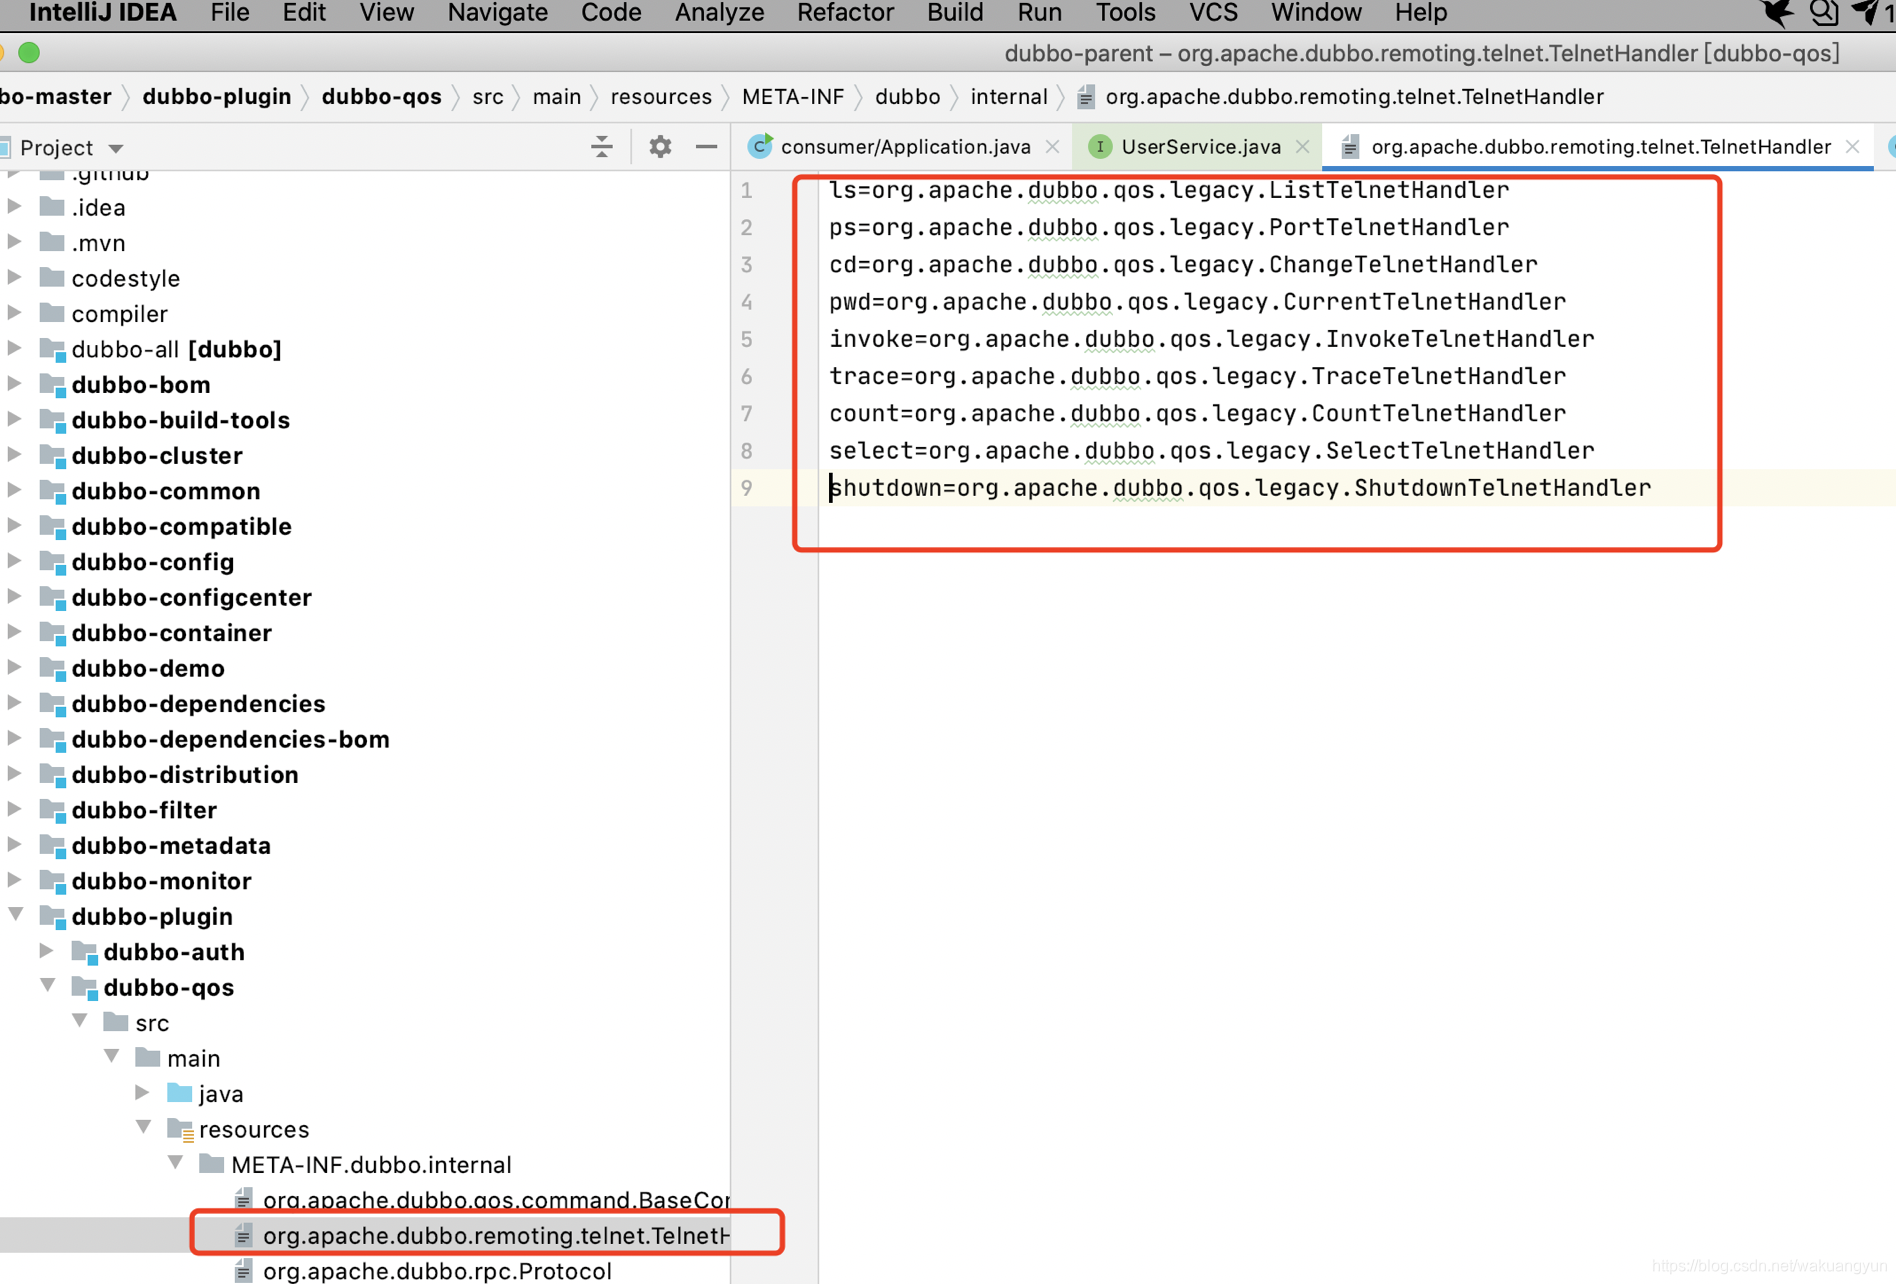
Task: Close the UserService.java tab
Action: (x=1303, y=147)
